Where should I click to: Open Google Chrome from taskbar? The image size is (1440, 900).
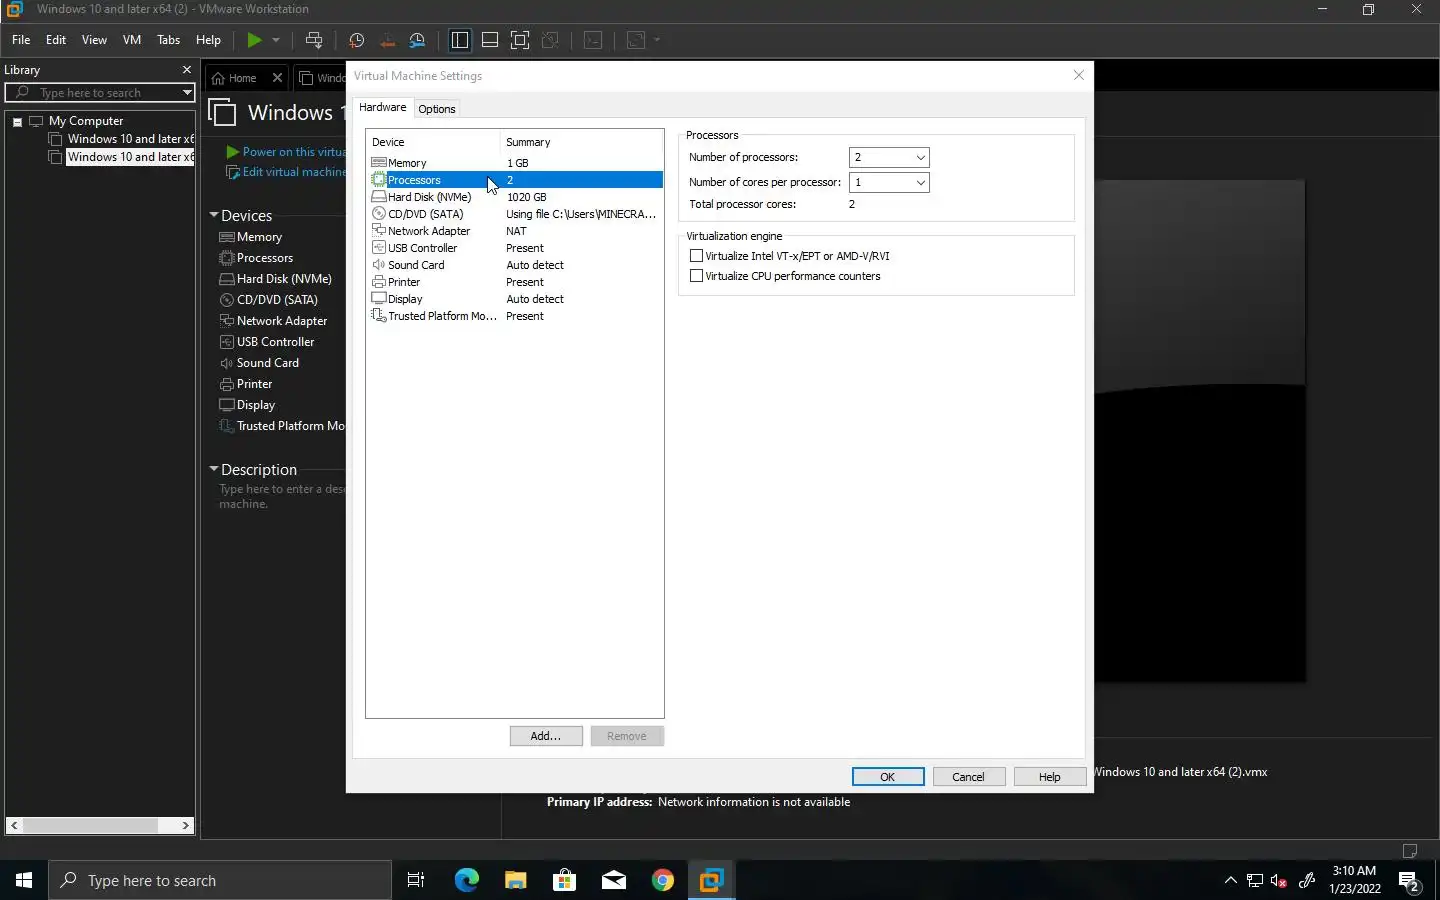662,880
